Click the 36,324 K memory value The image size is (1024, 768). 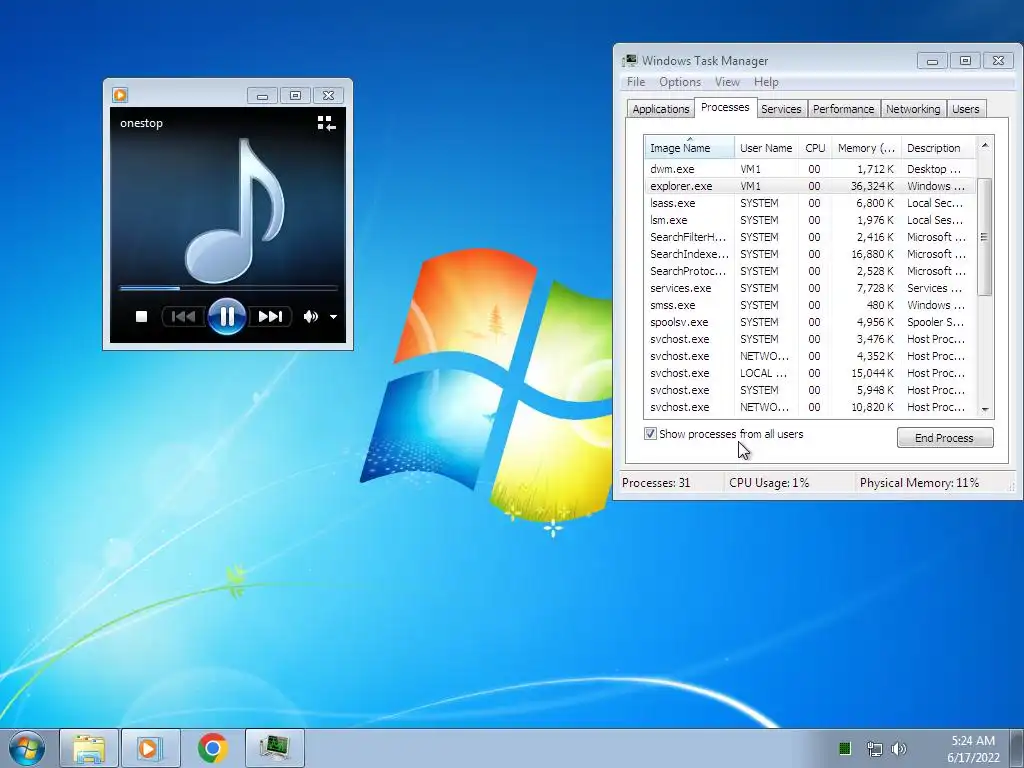coord(872,186)
